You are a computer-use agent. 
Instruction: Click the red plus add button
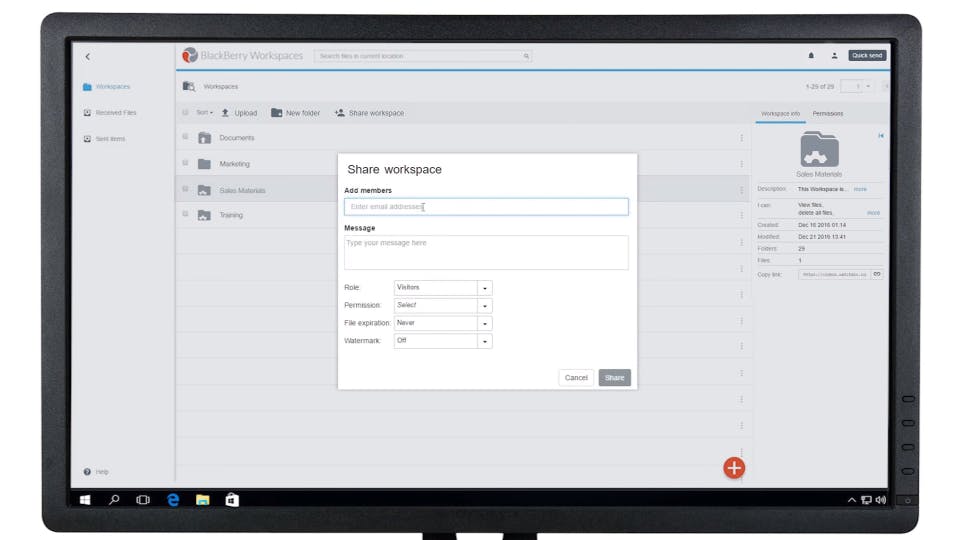[x=734, y=468]
